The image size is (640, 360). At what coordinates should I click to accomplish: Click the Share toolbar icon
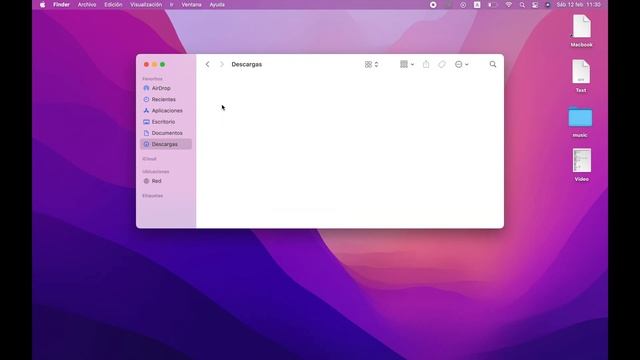point(426,64)
